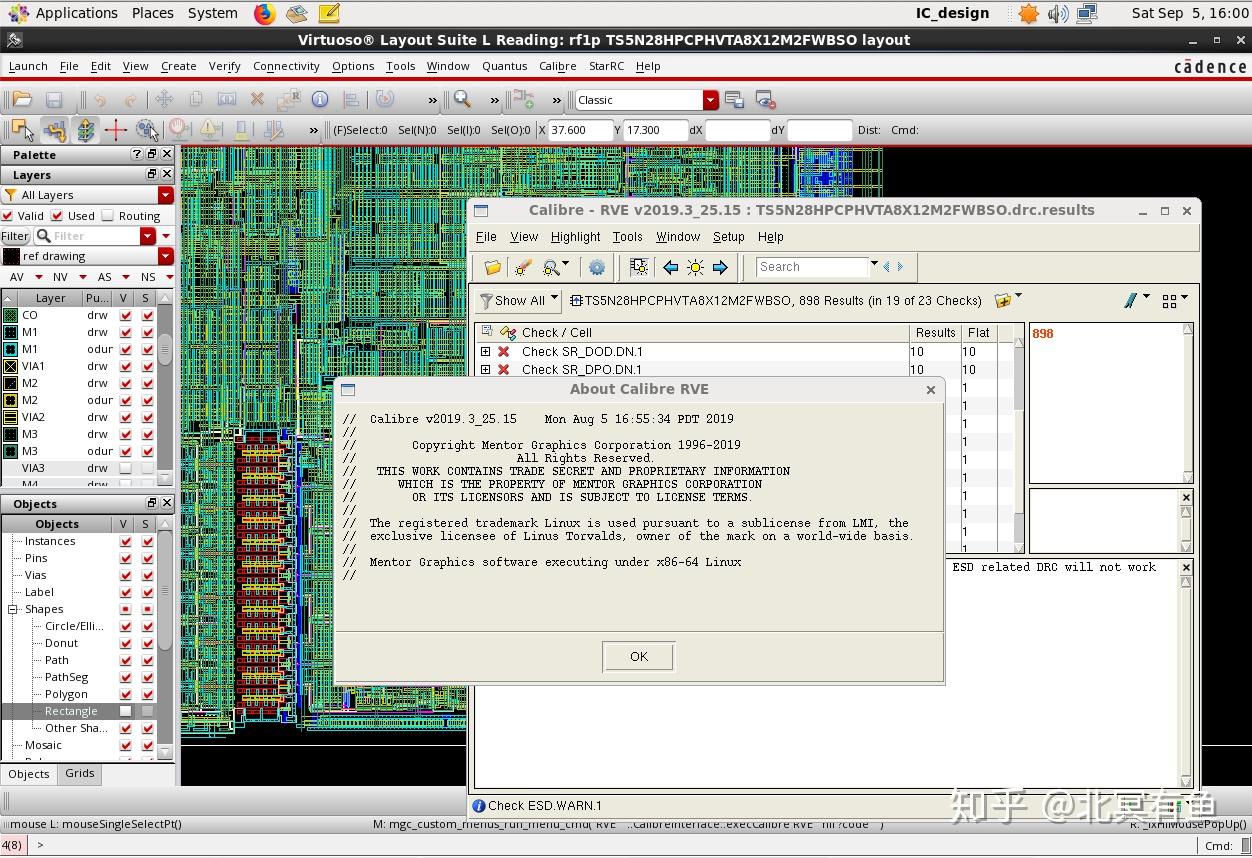Toggle the Used layers checkbox
The width and height of the screenshot is (1252, 858).
click(x=57, y=216)
